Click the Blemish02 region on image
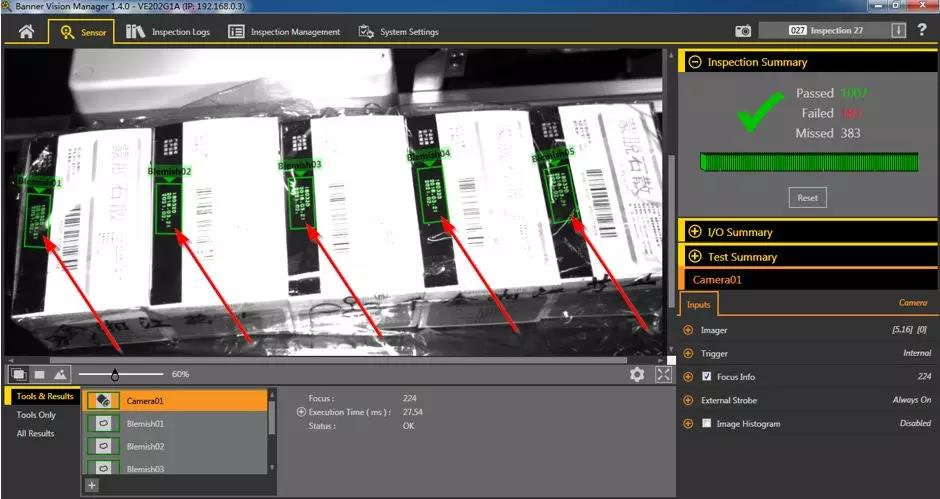Screen dimensions: 940x499 pyautogui.click(x=168, y=208)
